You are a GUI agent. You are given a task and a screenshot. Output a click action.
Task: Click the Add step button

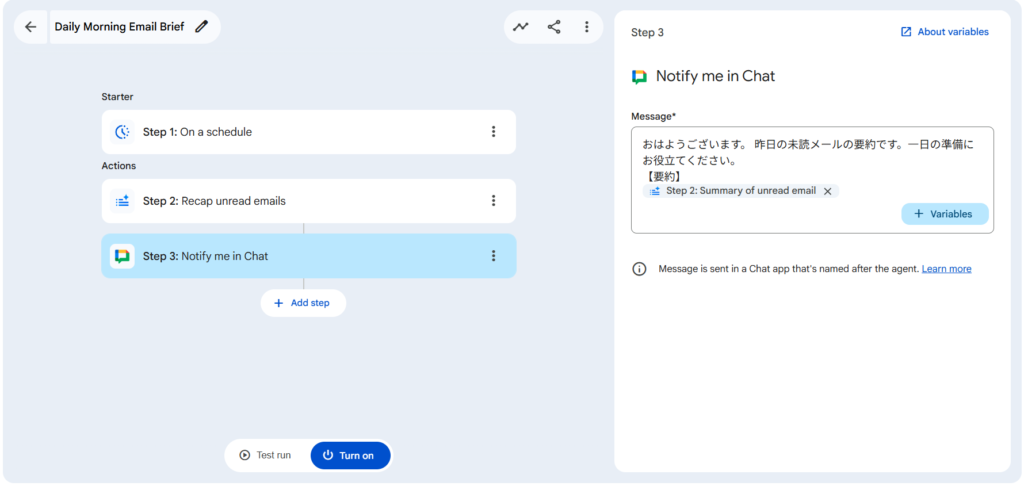[303, 303]
